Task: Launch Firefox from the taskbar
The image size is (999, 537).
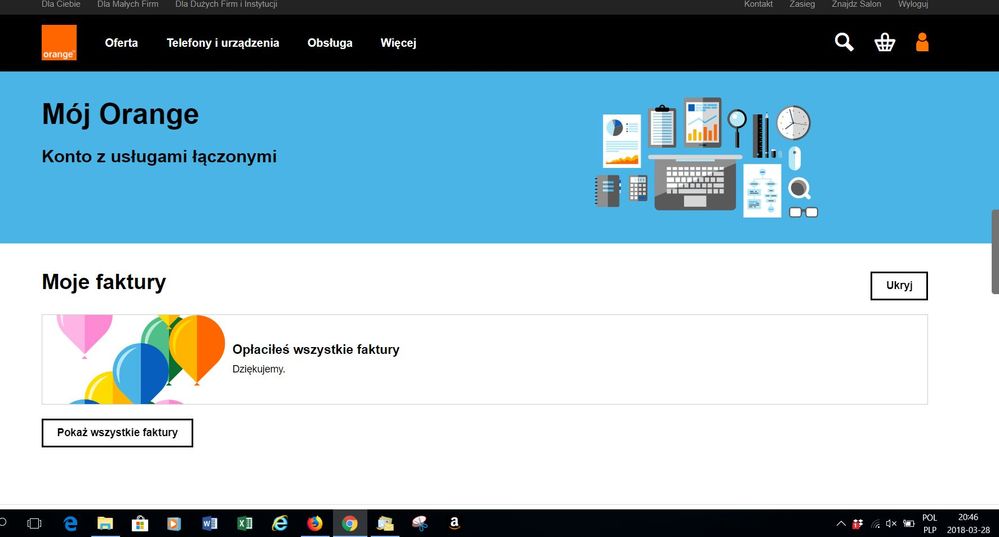Action: [x=315, y=523]
